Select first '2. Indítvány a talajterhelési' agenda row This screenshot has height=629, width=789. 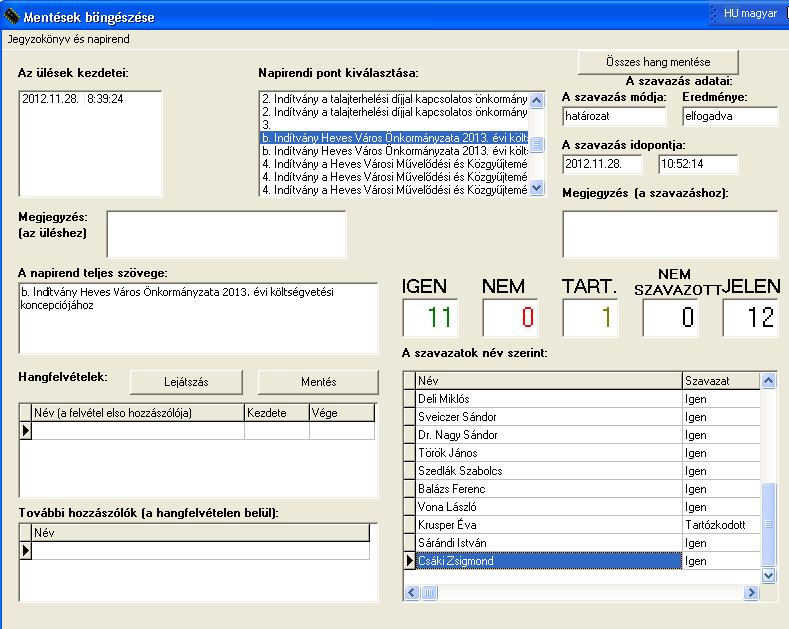pyautogui.click(x=395, y=99)
